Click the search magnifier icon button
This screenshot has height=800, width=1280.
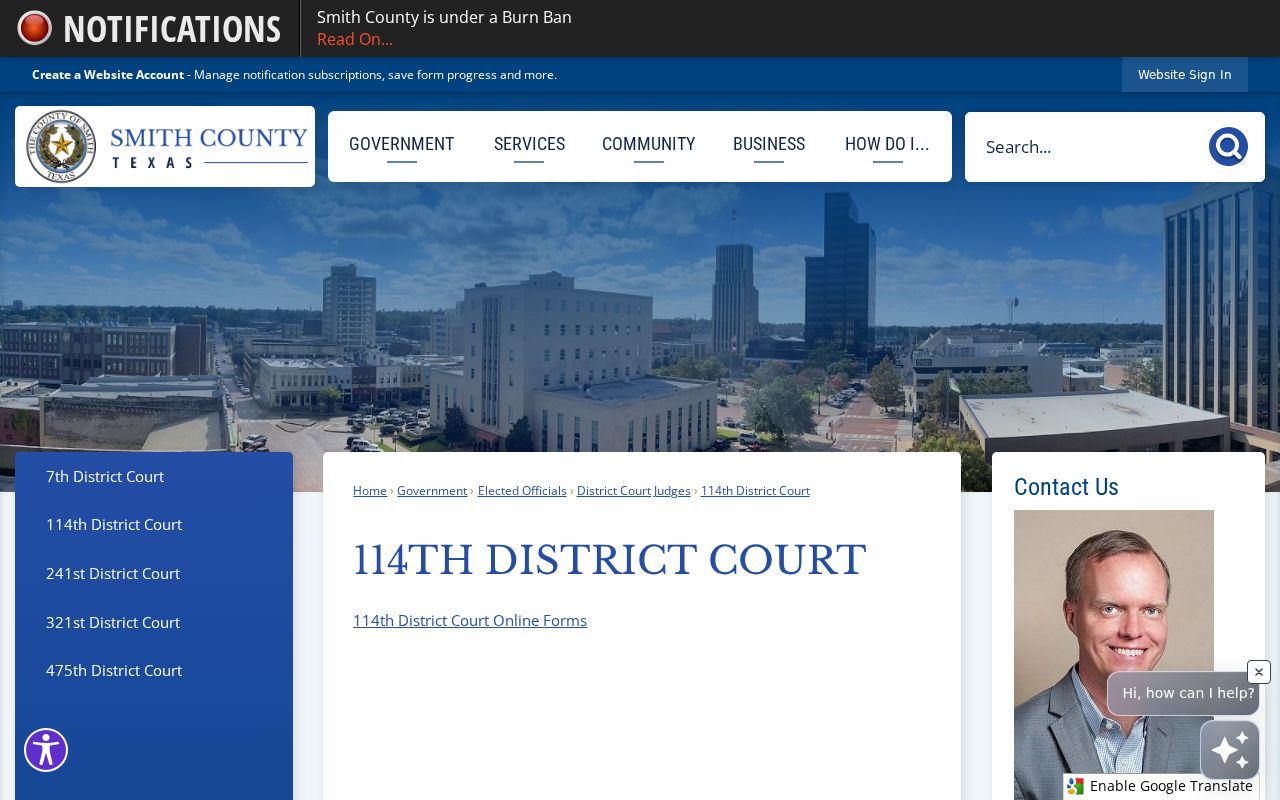1228,147
